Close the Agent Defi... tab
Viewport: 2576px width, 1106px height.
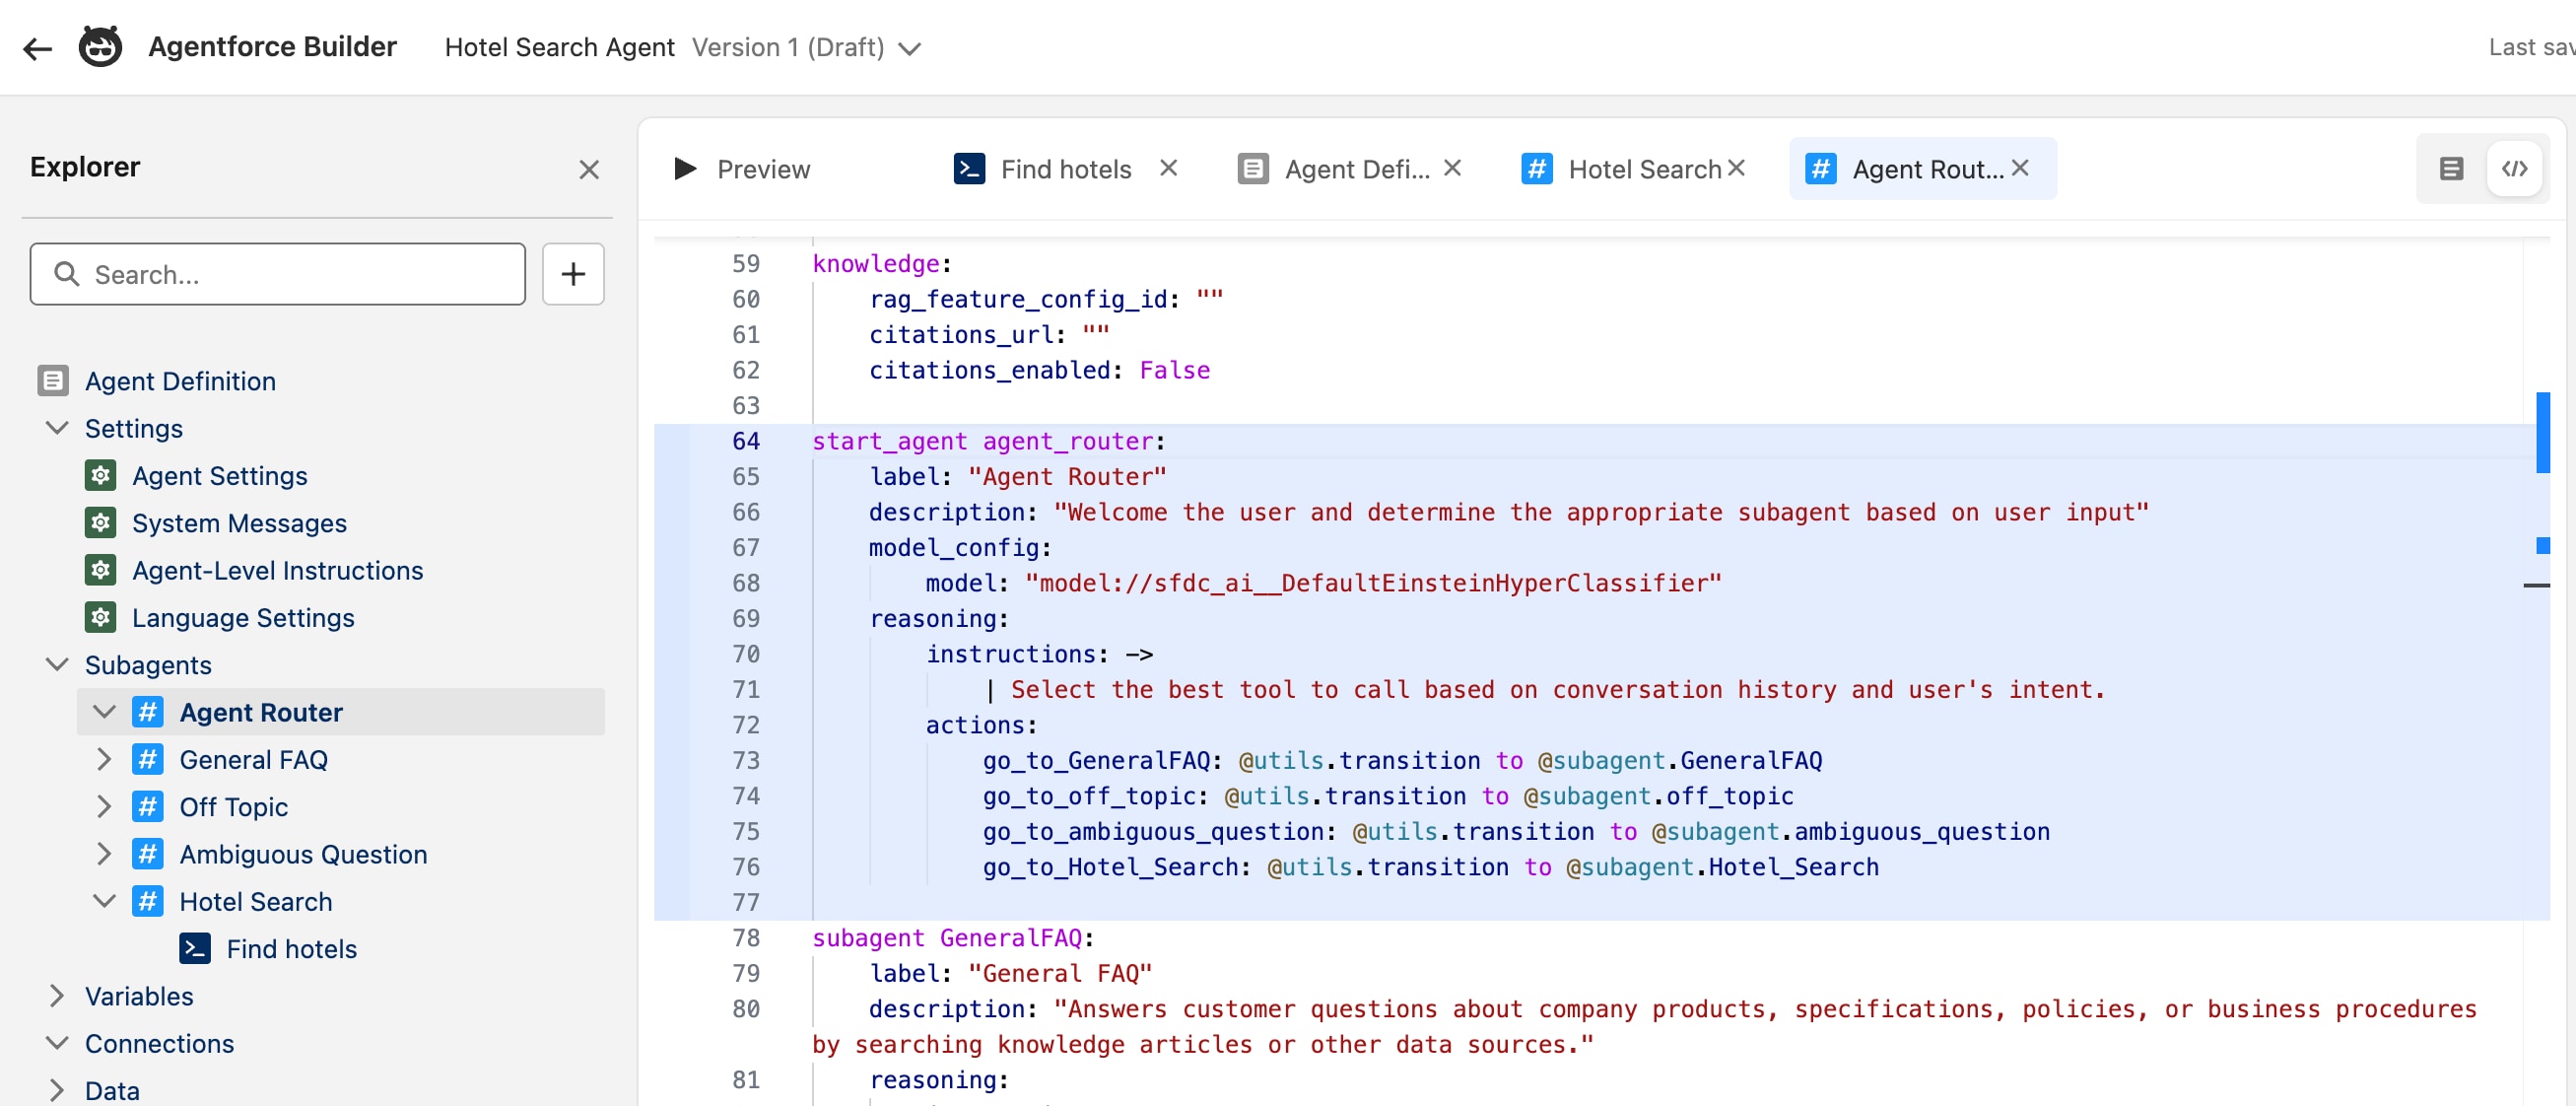[1453, 168]
